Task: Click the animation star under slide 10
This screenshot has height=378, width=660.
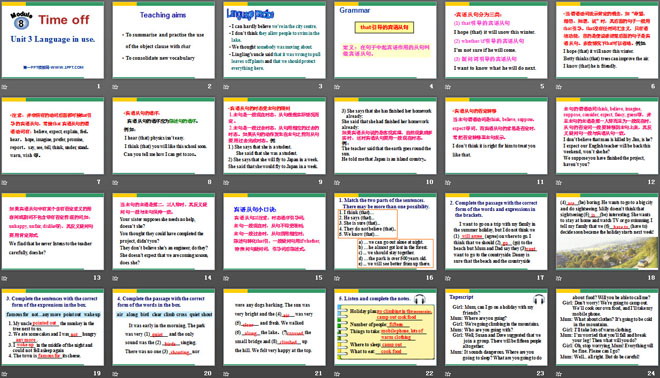Action: 337,183
